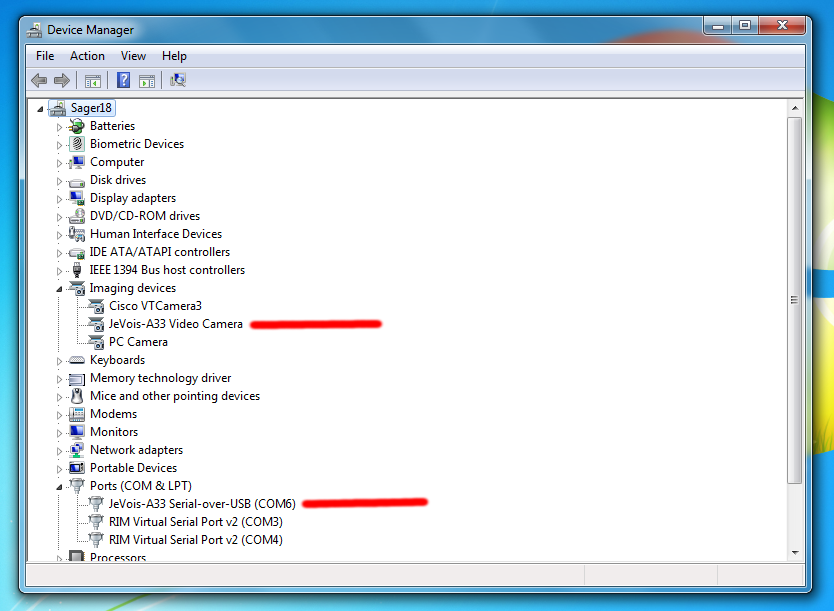The width and height of the screenshot is (834, 611).
Task: Expand the Monitors node
Action: coord(60,433)
